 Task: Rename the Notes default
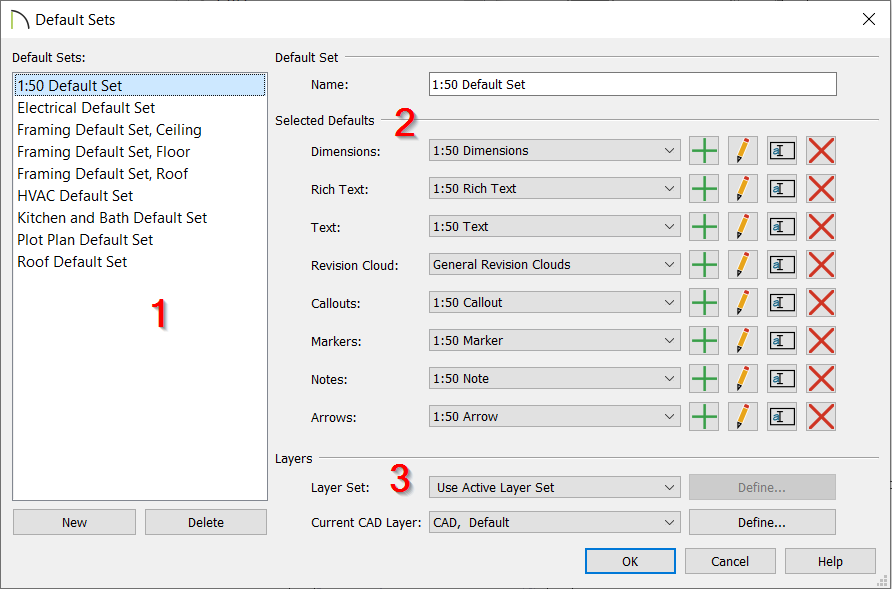click(x=782, y=379)
